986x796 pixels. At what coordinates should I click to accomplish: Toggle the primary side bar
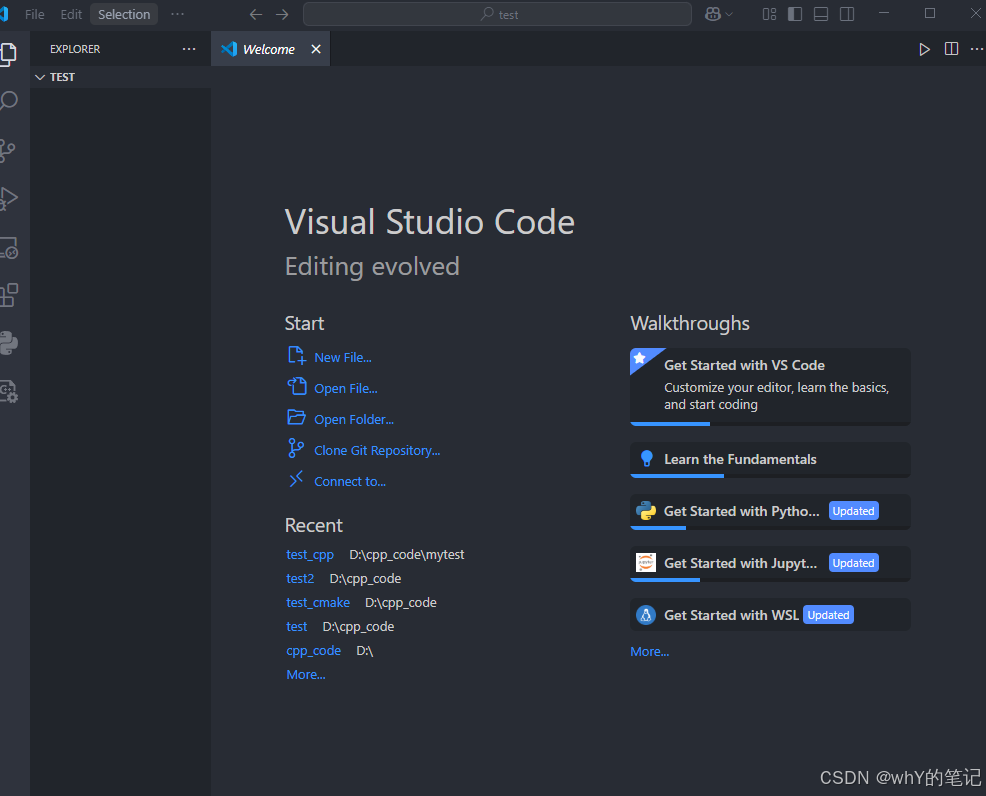point(795,14)
